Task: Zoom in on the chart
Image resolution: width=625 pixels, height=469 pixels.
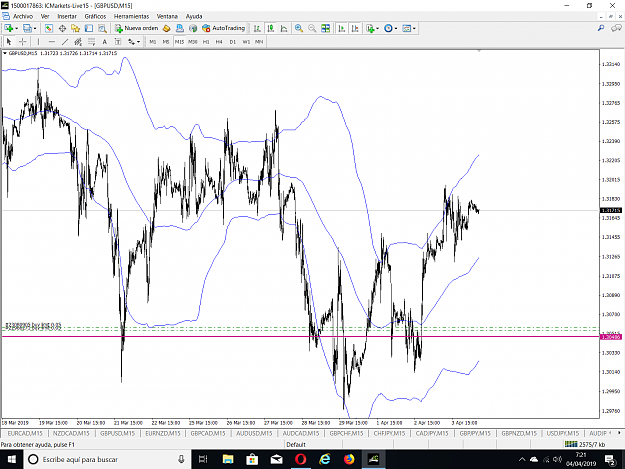Action: [299, 28]
